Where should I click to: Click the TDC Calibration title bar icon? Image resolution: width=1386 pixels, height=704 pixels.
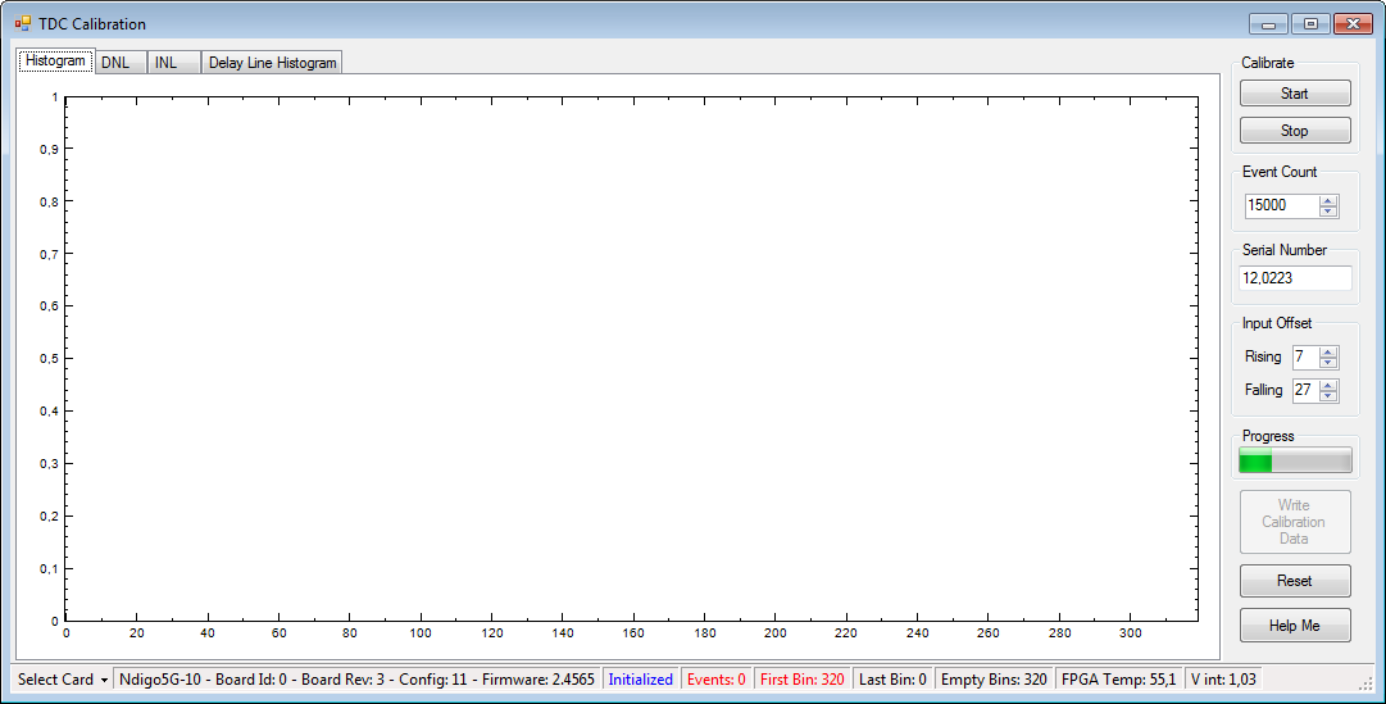pos(22,23)
